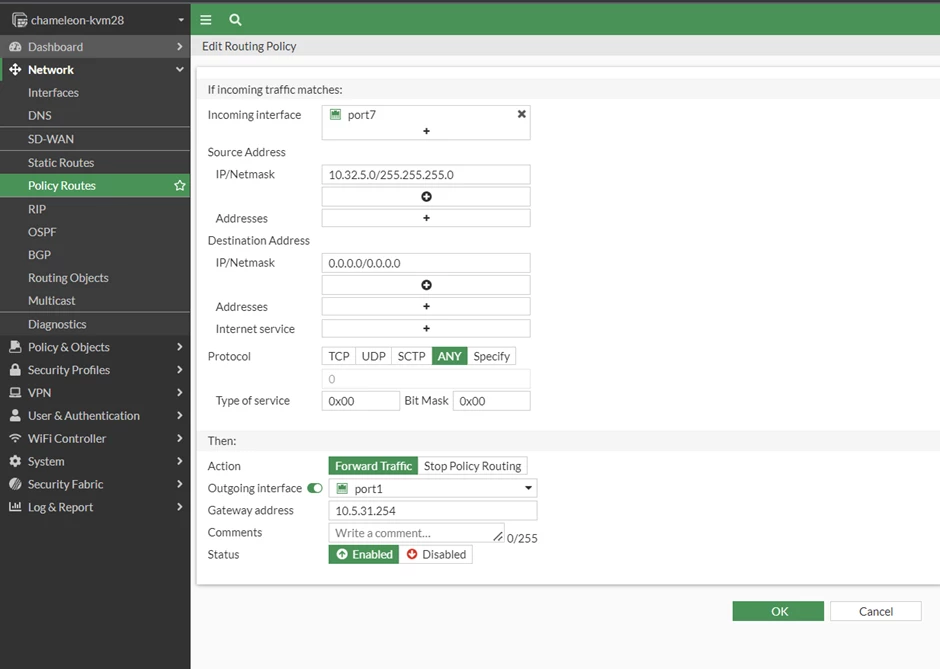Open the outgoing interface port1 dropdown
Screen dimensions: 940x669
coord(528,488)
